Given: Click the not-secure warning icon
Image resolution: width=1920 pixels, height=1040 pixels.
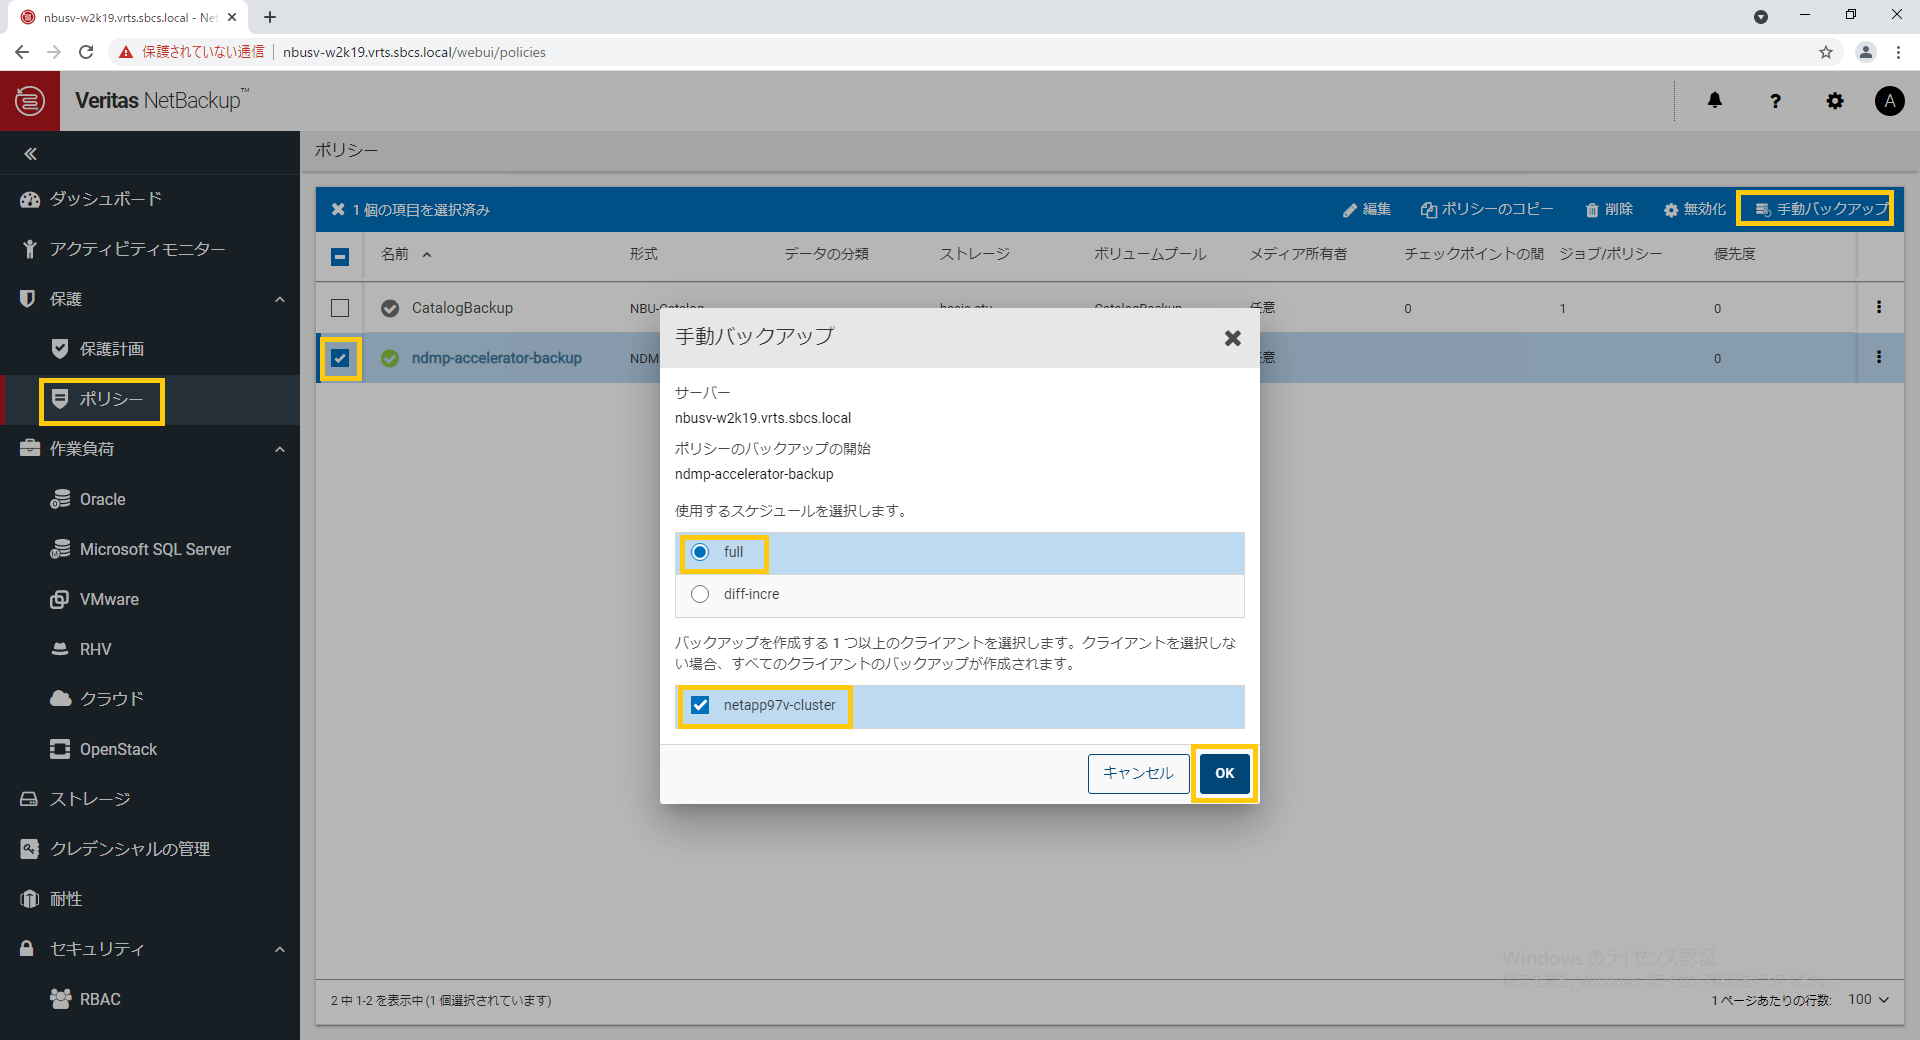Looking at the screenshot, I should tap(126, 52).
